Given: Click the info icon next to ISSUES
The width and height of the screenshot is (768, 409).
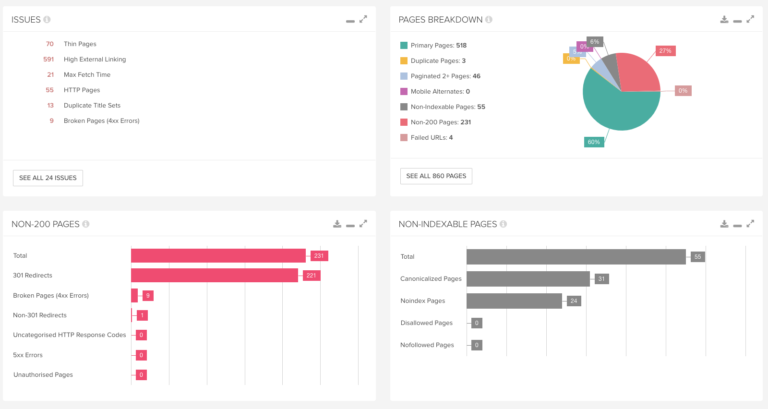Looking at the screenshot, I should tap(47, 20).
